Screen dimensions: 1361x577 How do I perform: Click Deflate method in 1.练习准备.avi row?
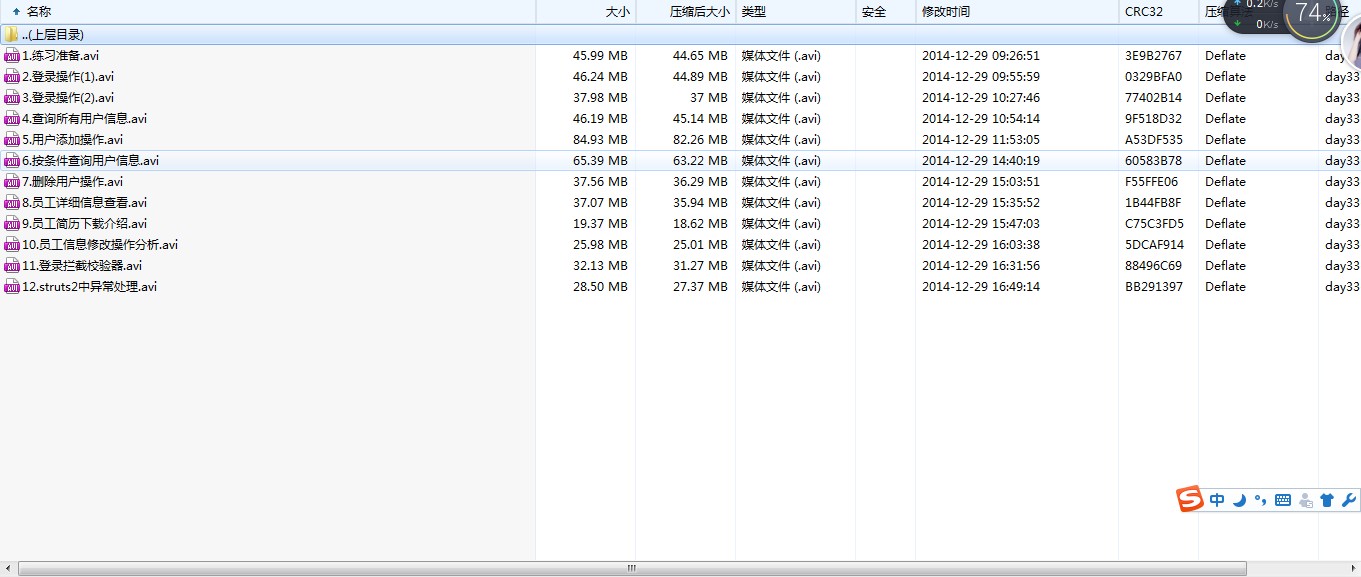[1225, 56]
